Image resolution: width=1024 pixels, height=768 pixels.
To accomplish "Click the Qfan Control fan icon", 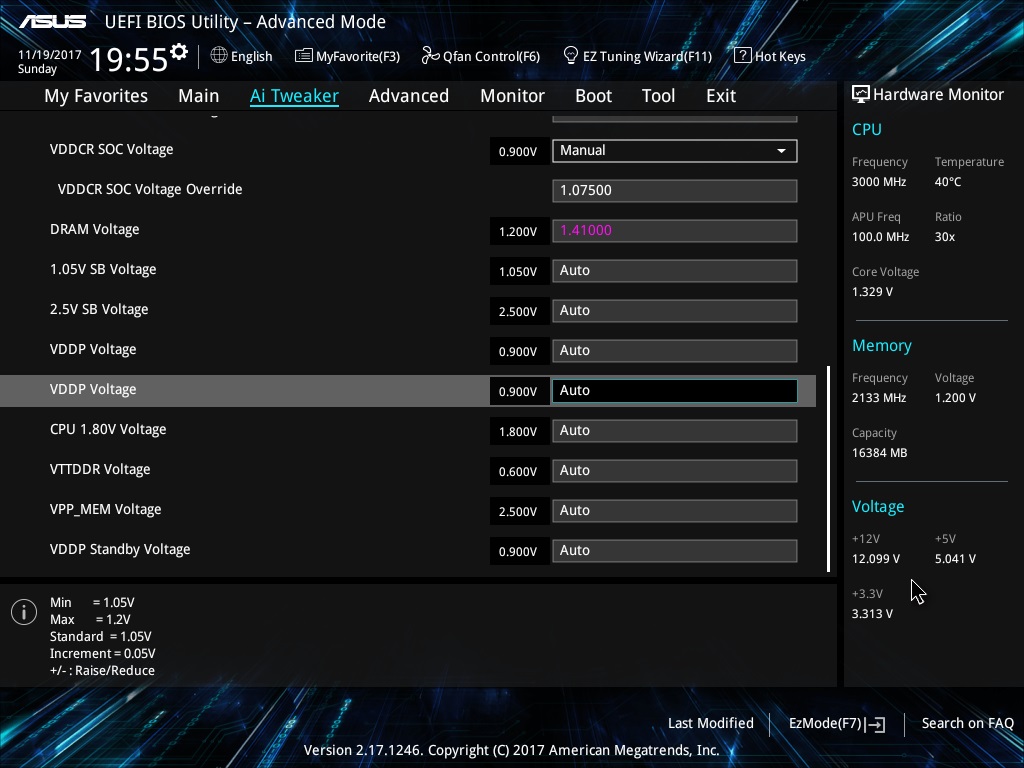I will click(x=430, y=56).
